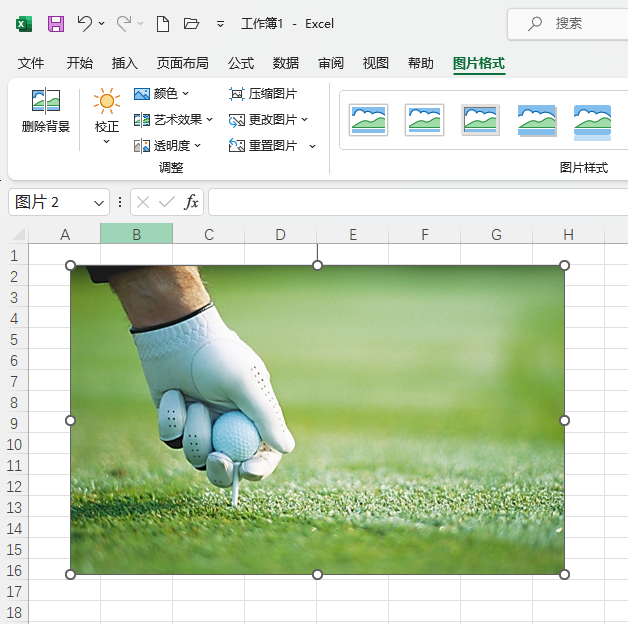628x624 pixels.
Task: Undo the last action
Action: pyautogui.click(x=85, y=24)
